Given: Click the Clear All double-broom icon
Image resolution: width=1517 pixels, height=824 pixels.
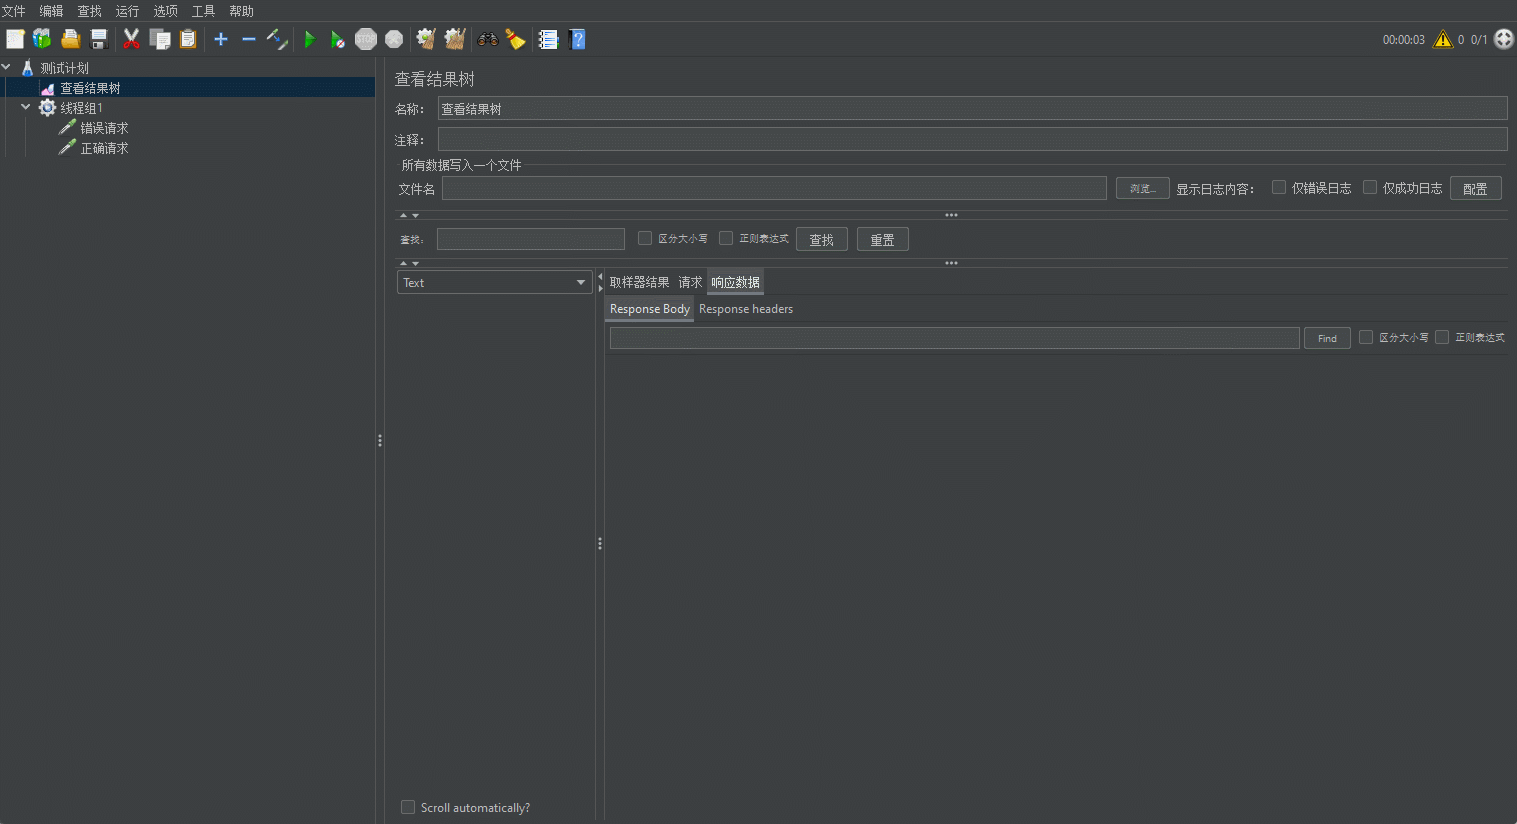Looking at the screenshot, I should (x=455, y=39).
